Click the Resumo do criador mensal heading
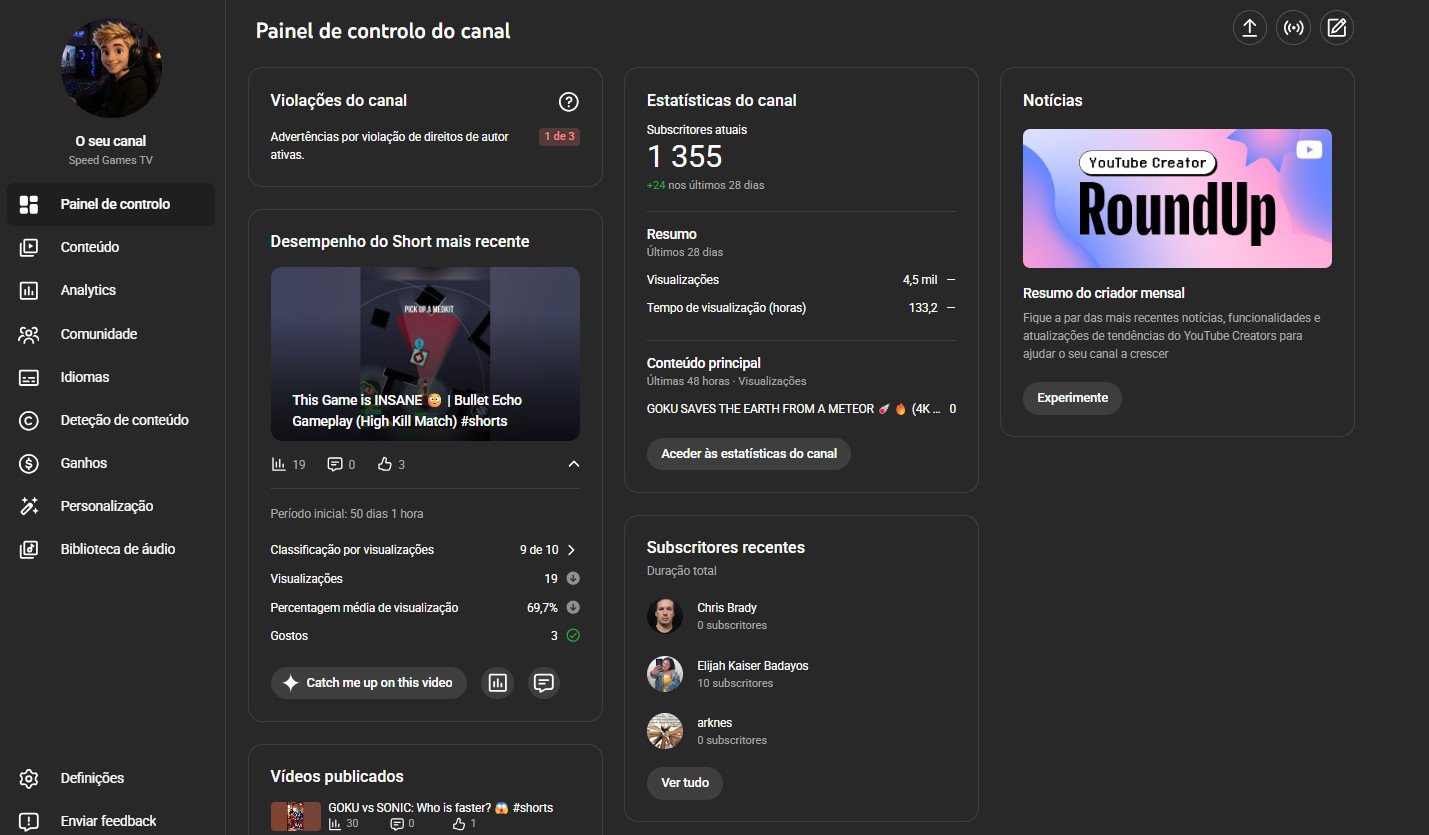This screenshot has width=1429, height=835. (x=1103, y=294)
